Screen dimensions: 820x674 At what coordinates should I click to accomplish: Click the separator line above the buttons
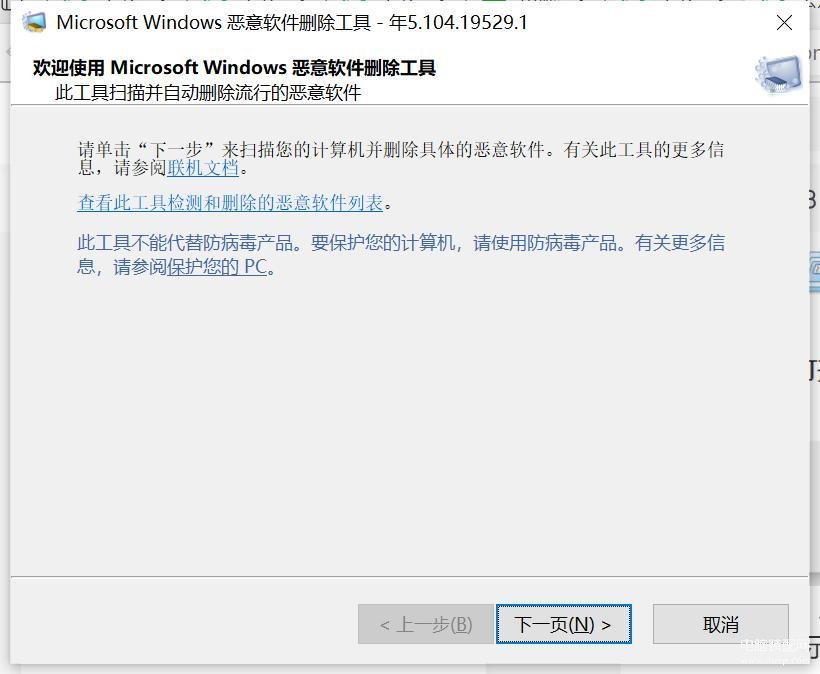click(x=409, y=577)
